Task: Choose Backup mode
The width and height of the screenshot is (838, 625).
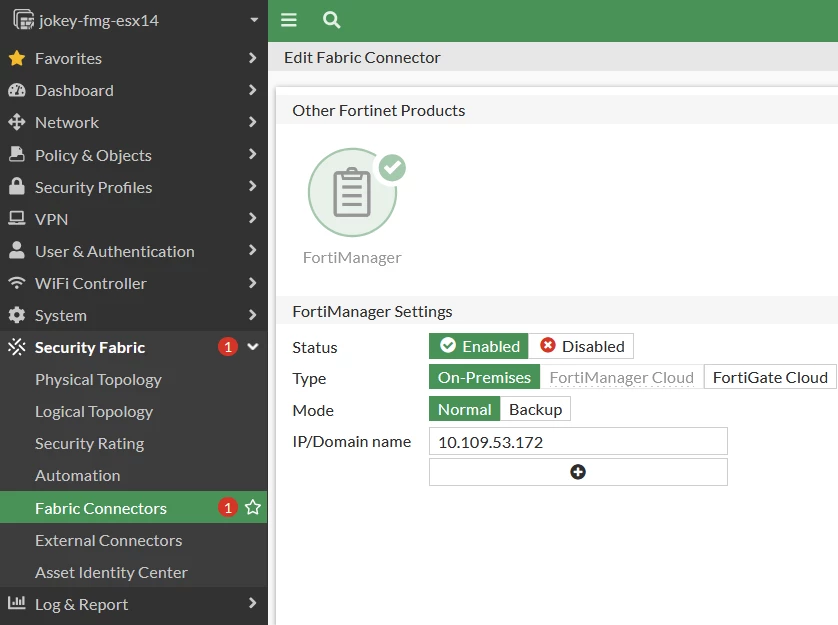Action: pyautogui.click(x=536, y=410)
